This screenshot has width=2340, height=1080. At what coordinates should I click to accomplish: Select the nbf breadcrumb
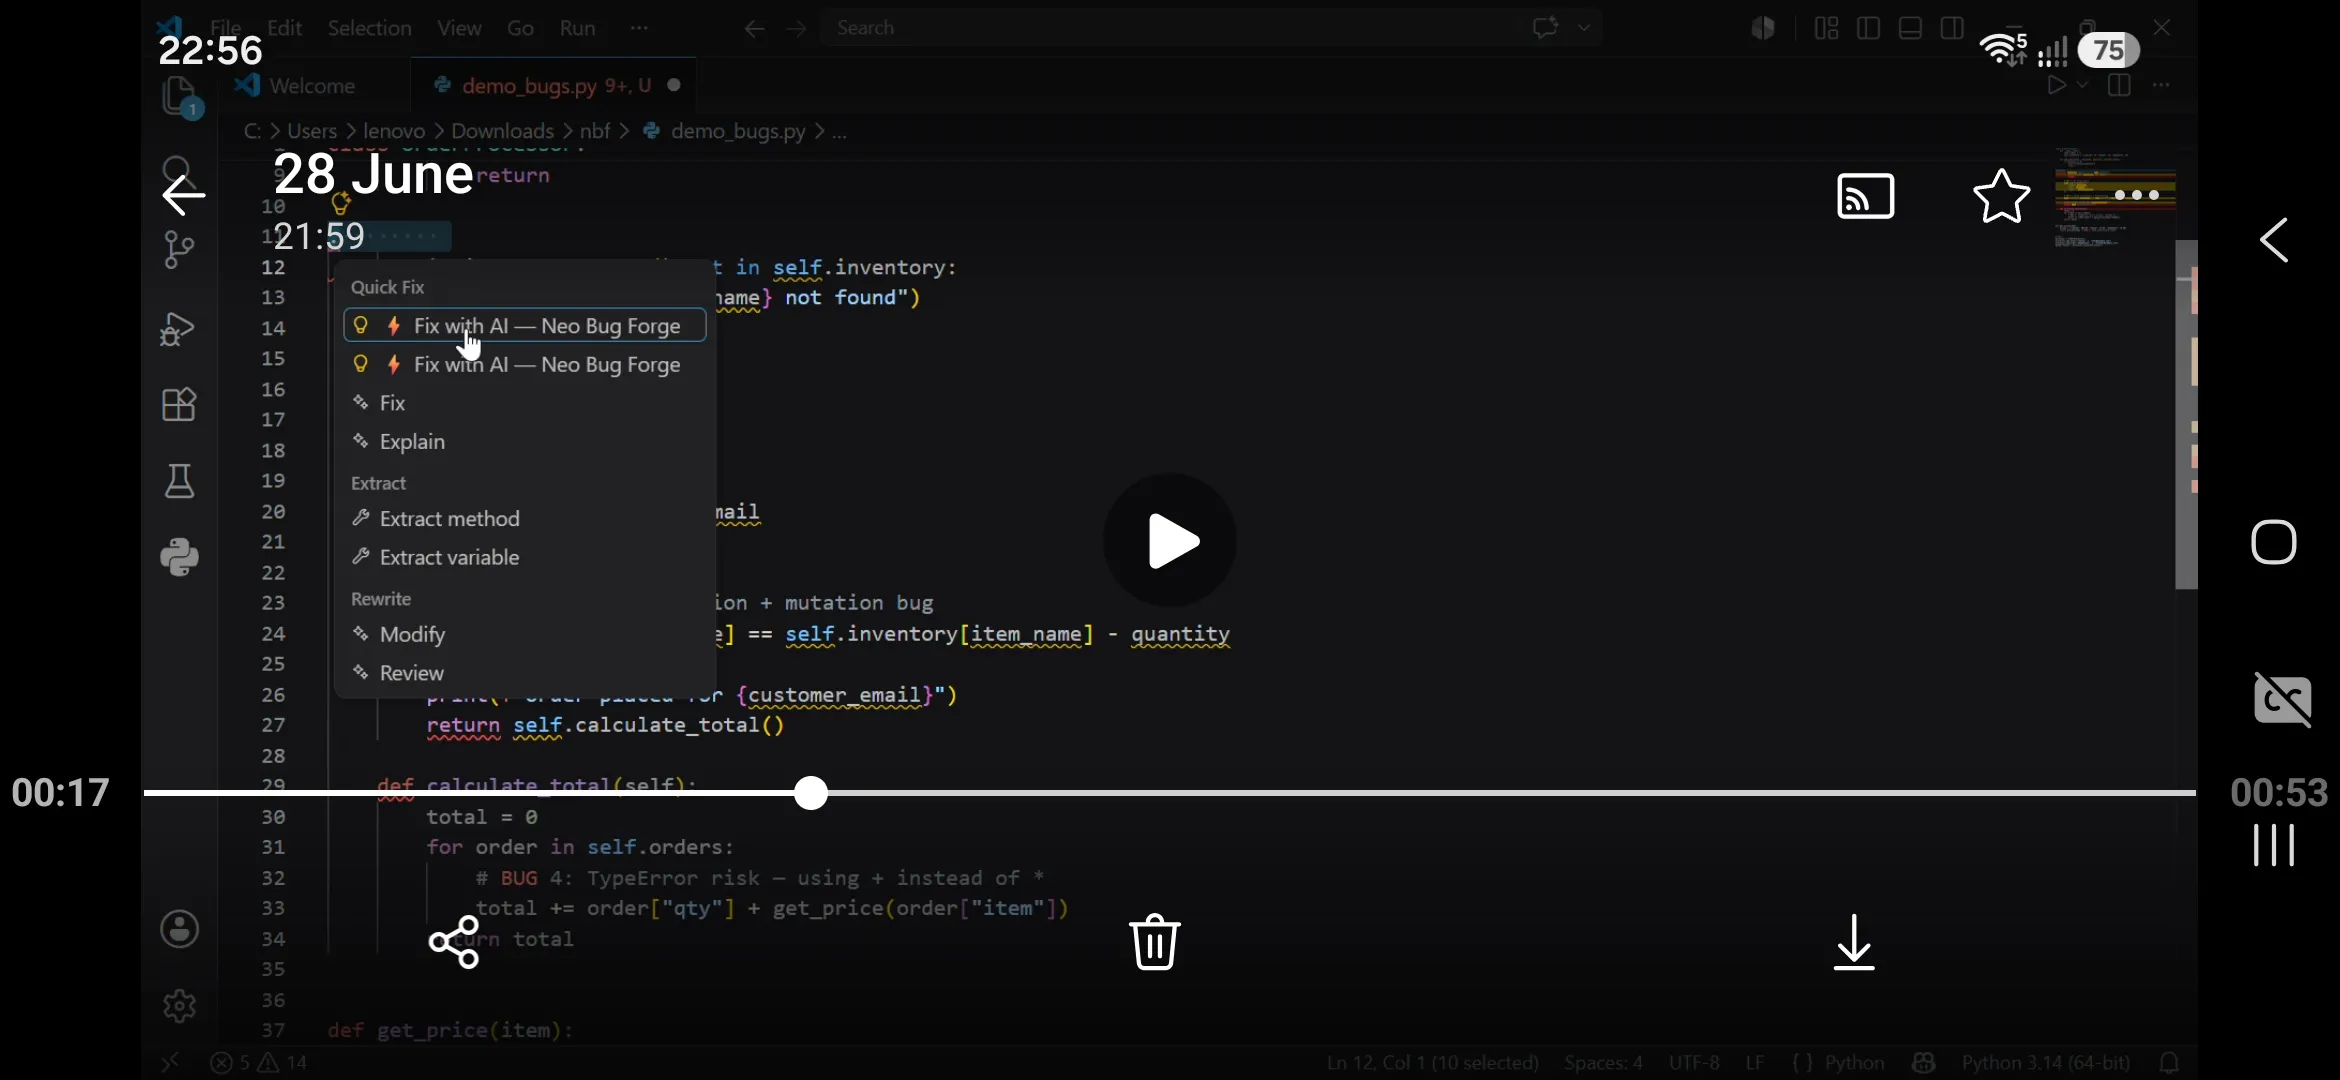click(x=595, y=131)
